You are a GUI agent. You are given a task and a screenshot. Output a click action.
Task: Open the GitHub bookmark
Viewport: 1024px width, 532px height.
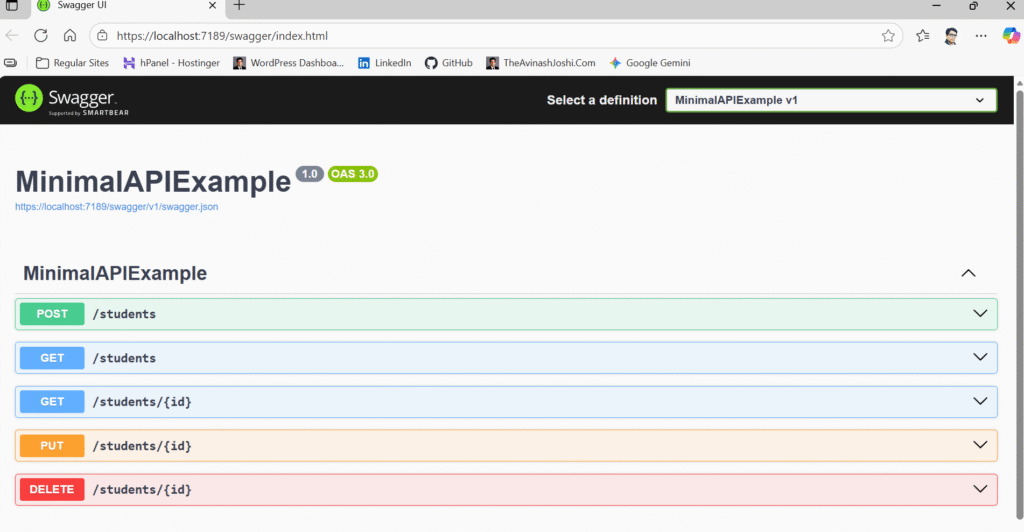pos(448,63)
